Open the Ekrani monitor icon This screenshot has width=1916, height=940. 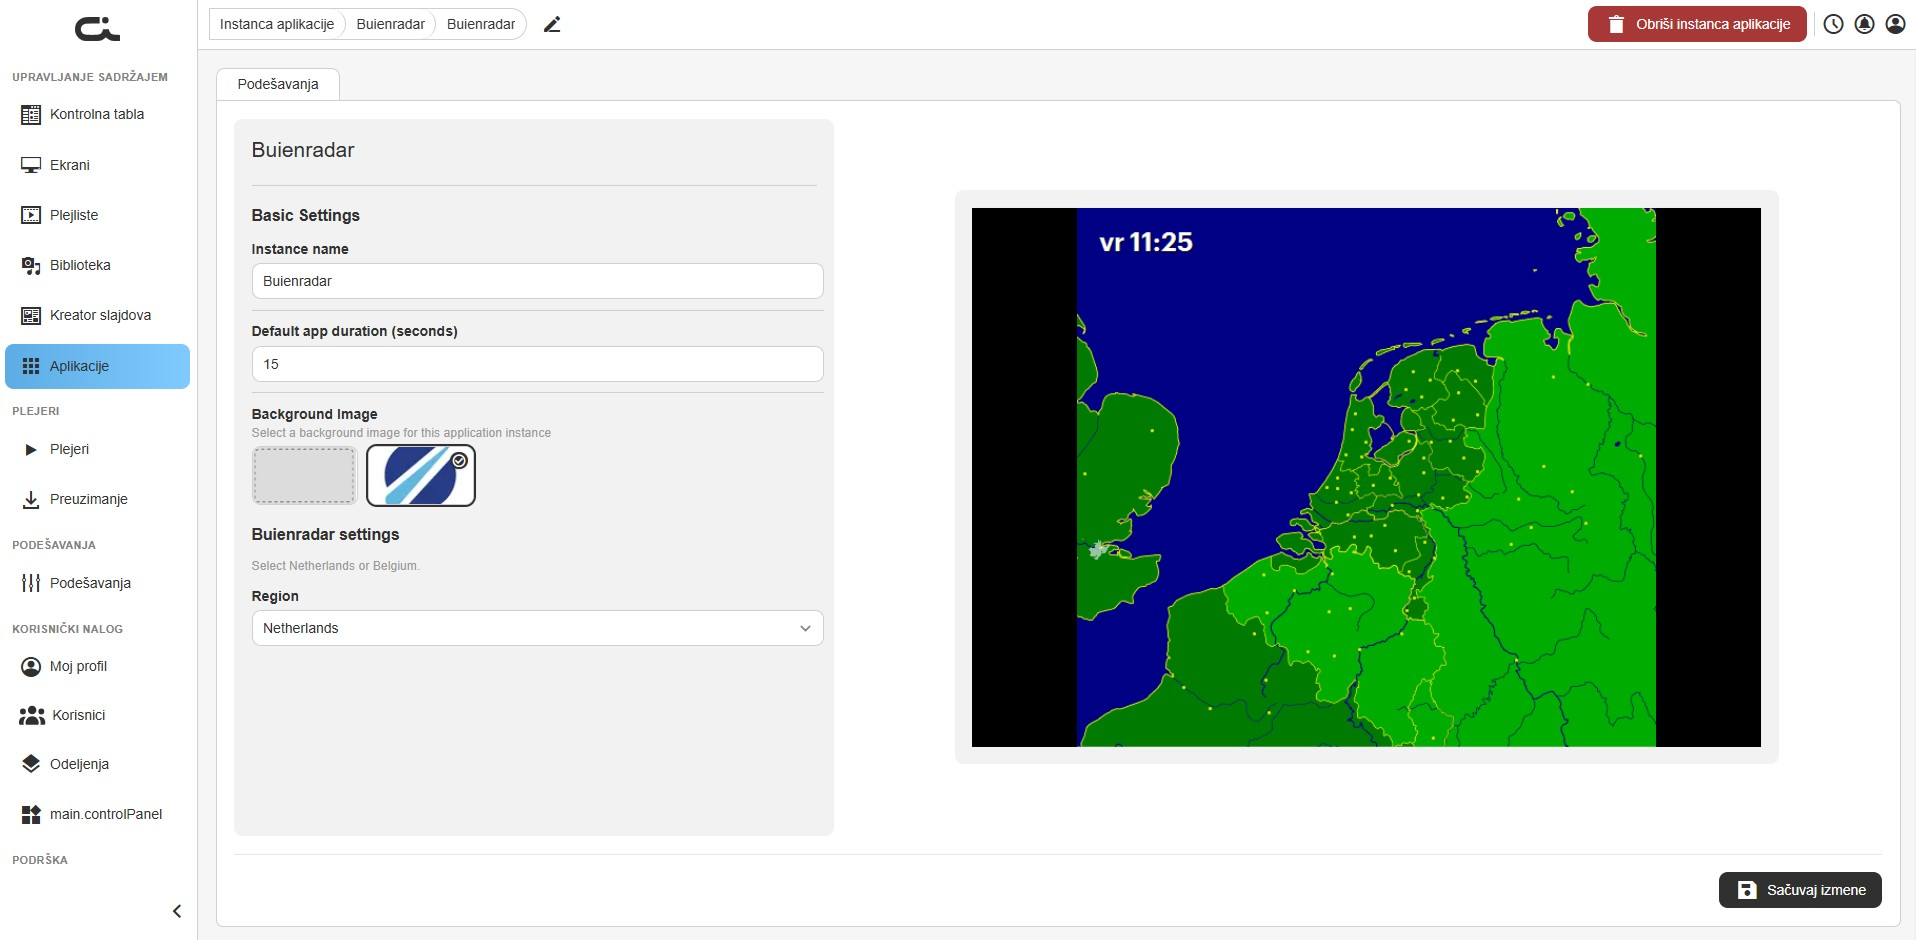[x=31, y=165]
